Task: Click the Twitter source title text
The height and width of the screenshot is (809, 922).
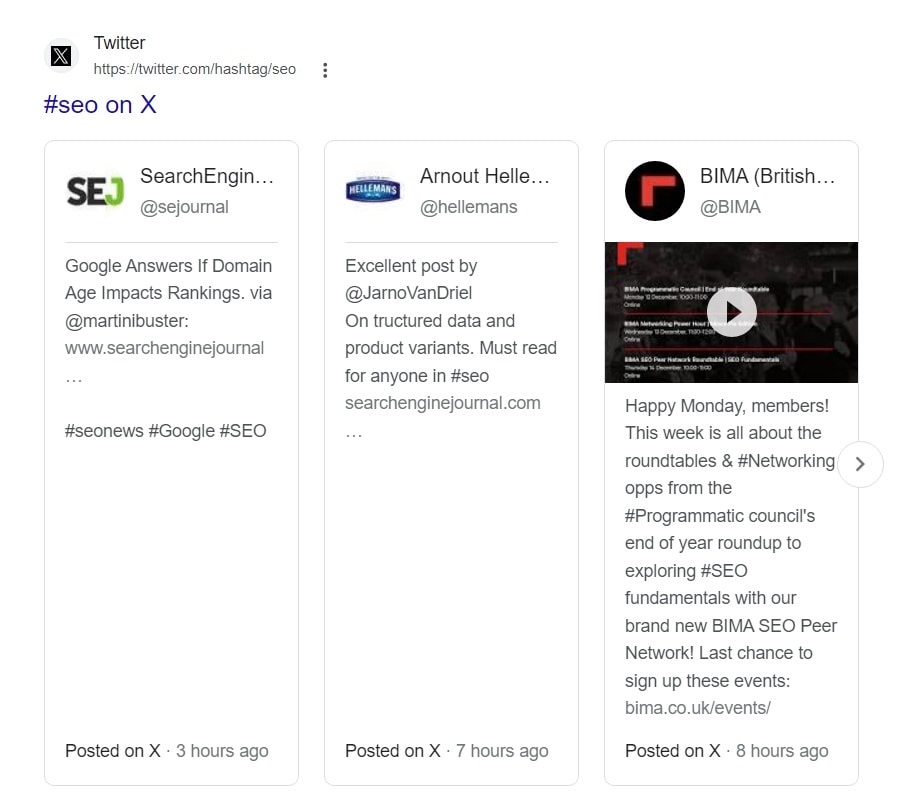Action: [119, 43]
